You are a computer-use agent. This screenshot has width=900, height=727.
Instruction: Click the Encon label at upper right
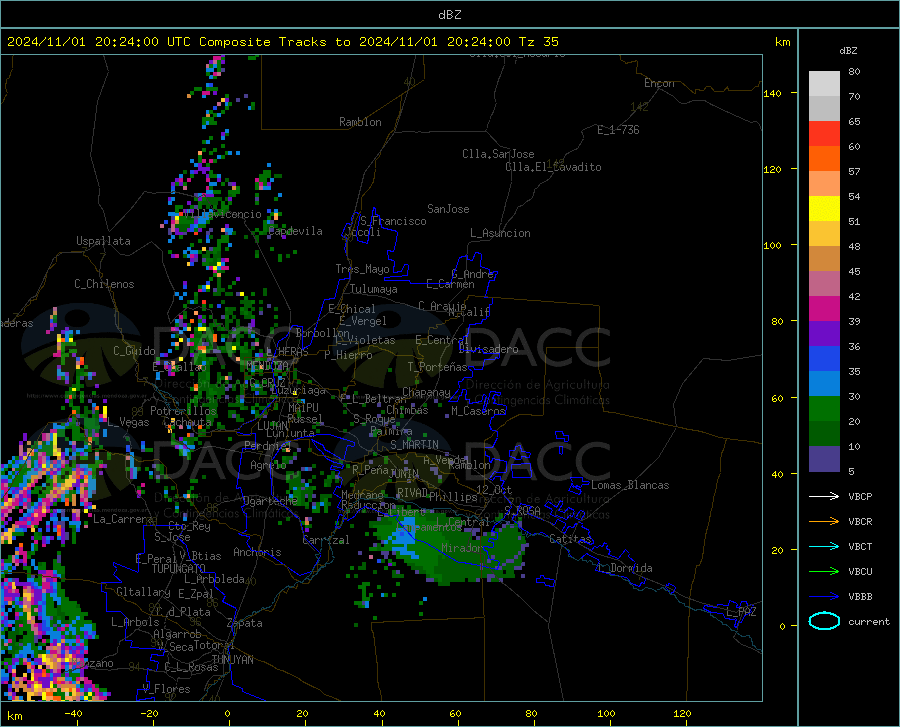[x=659, y=83]
